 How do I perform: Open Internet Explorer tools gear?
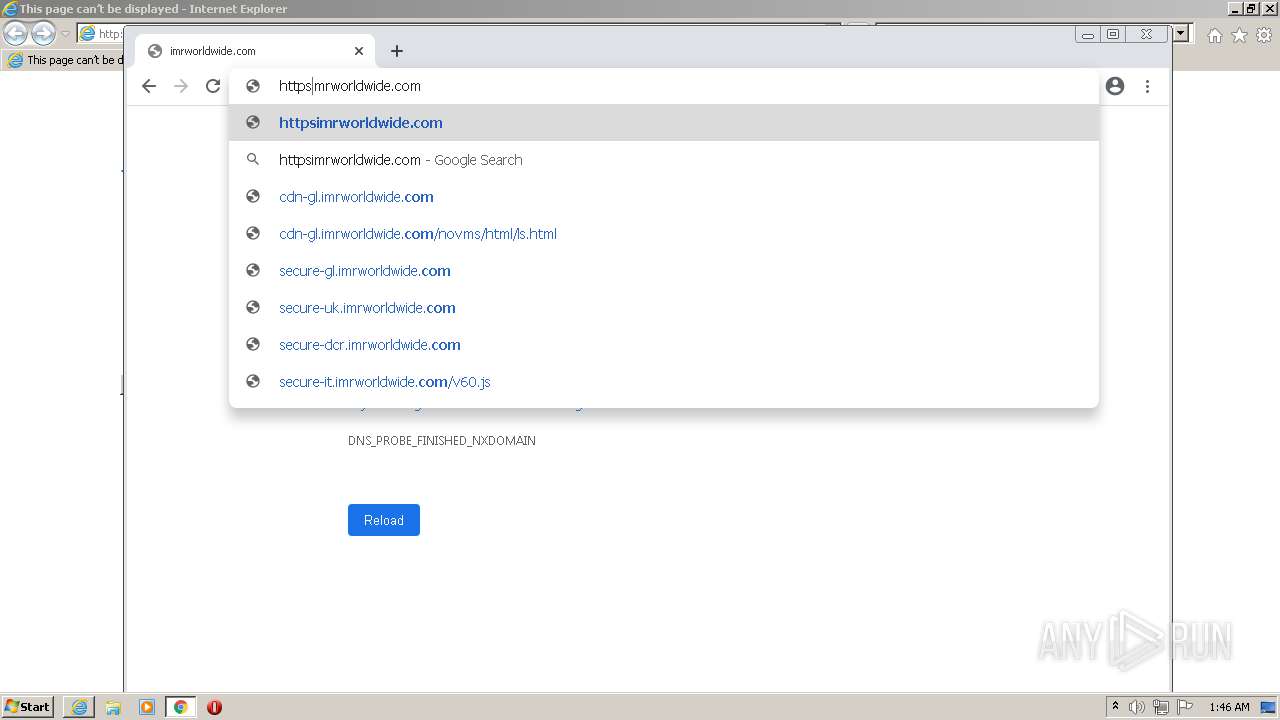point(1263,35)
